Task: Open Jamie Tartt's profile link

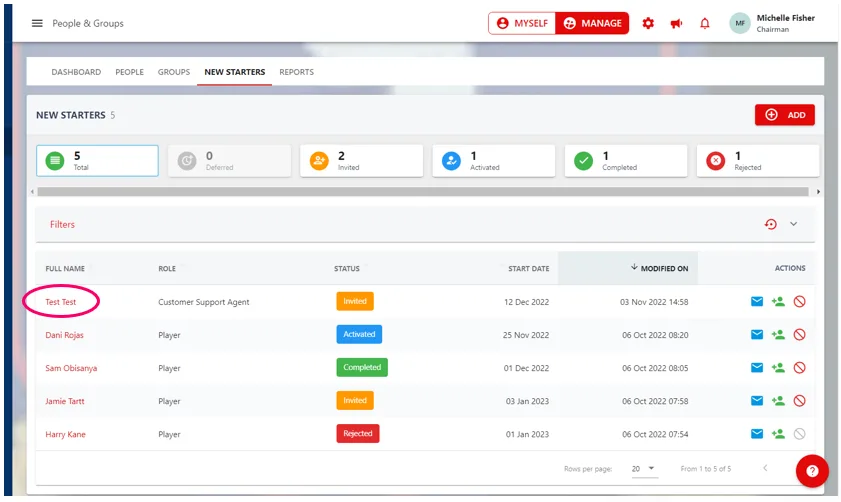Action: (x=64, y=401)
